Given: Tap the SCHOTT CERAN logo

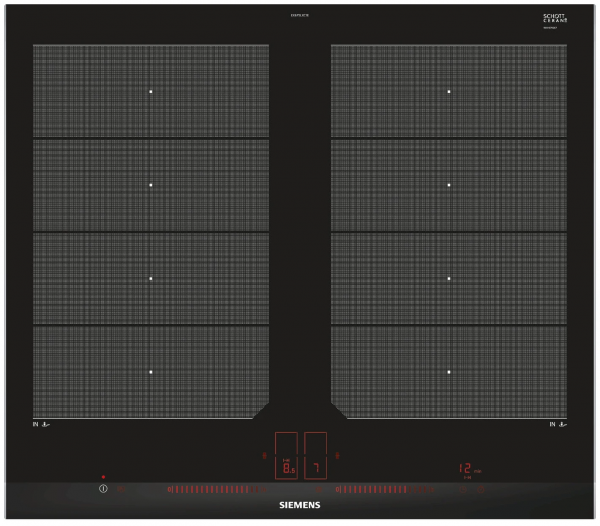Looking at the screenshot, I should tap(555, 19).
